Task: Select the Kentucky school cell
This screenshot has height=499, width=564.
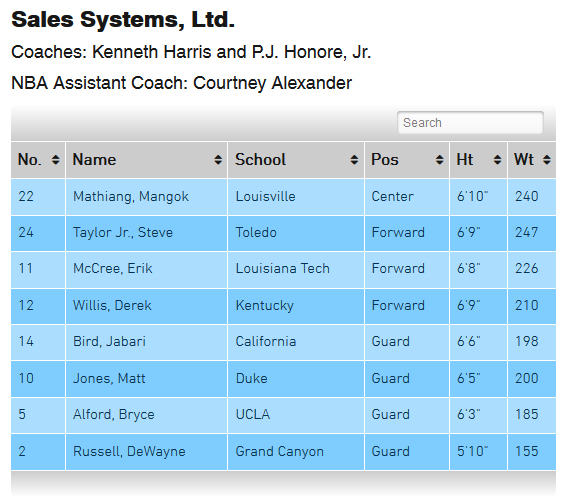Action: [x=296, y=306]
